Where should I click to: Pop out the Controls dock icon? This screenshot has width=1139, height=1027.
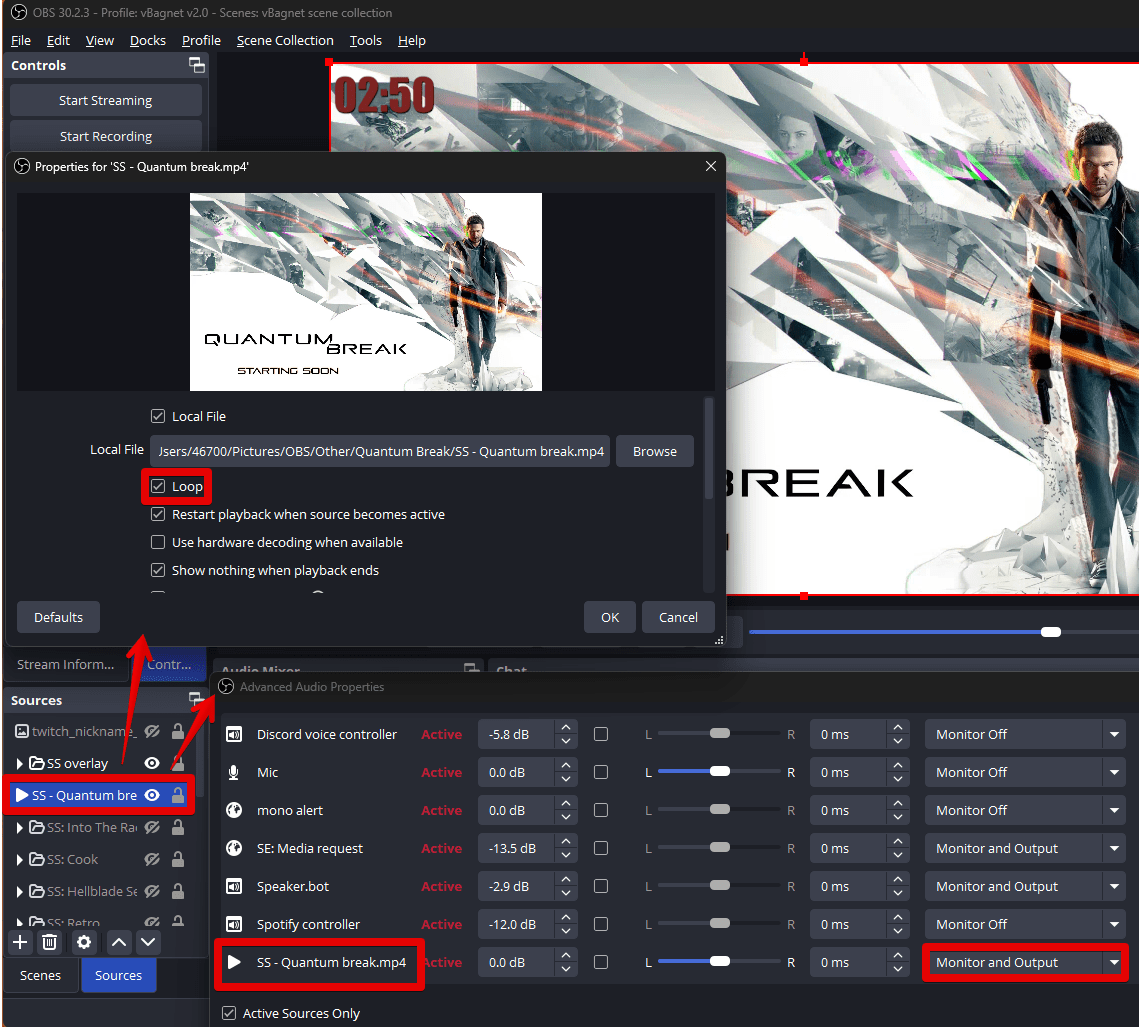point(197,65)
